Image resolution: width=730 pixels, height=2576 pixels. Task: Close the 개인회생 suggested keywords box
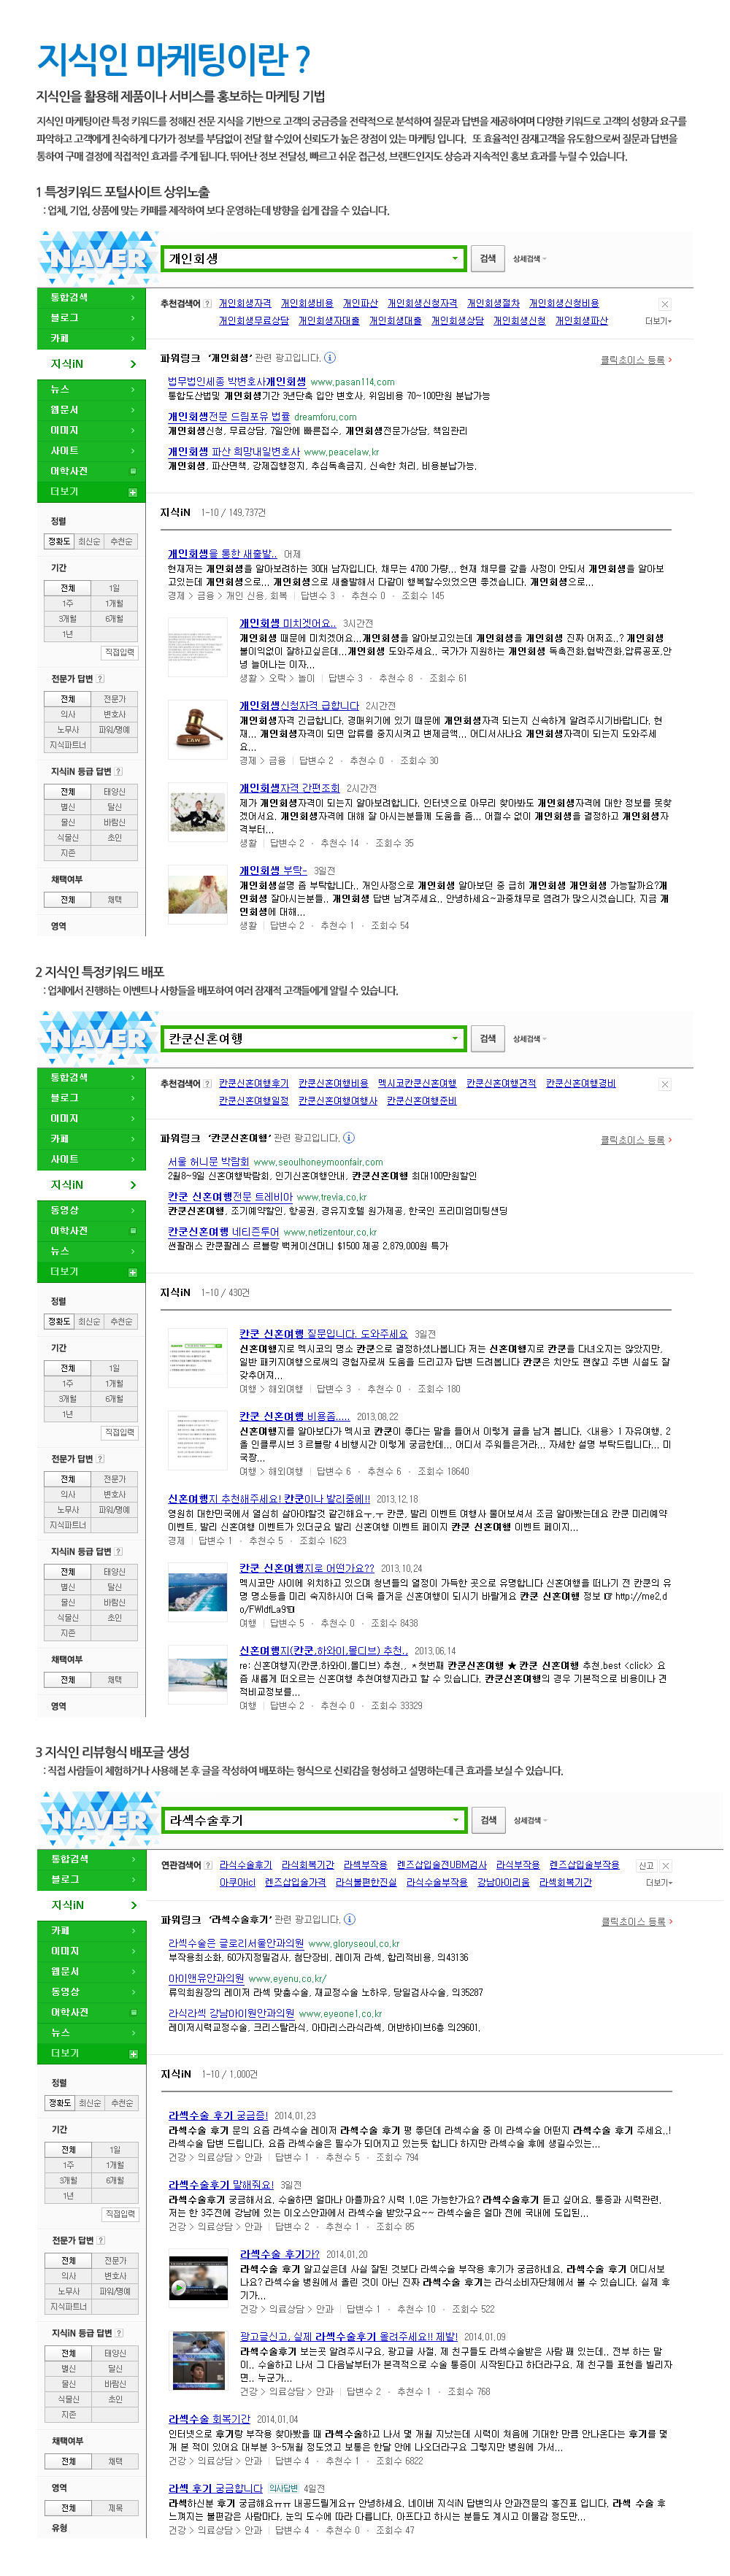664,303
